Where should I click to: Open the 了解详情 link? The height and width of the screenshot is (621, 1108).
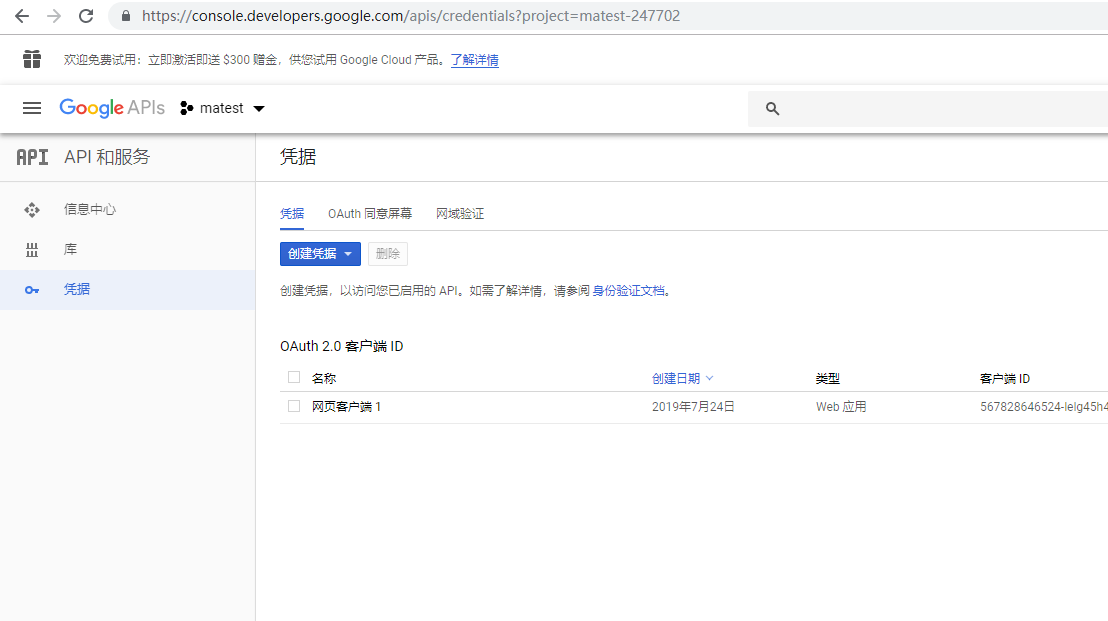click(475, 60)
